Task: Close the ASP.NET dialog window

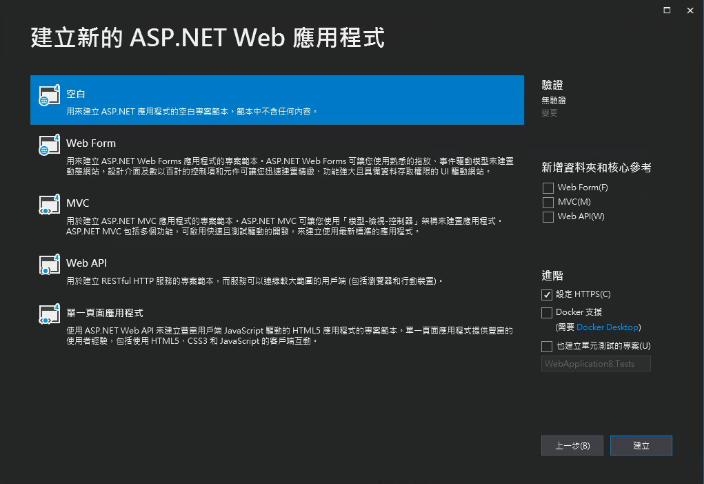Action: 690,10
